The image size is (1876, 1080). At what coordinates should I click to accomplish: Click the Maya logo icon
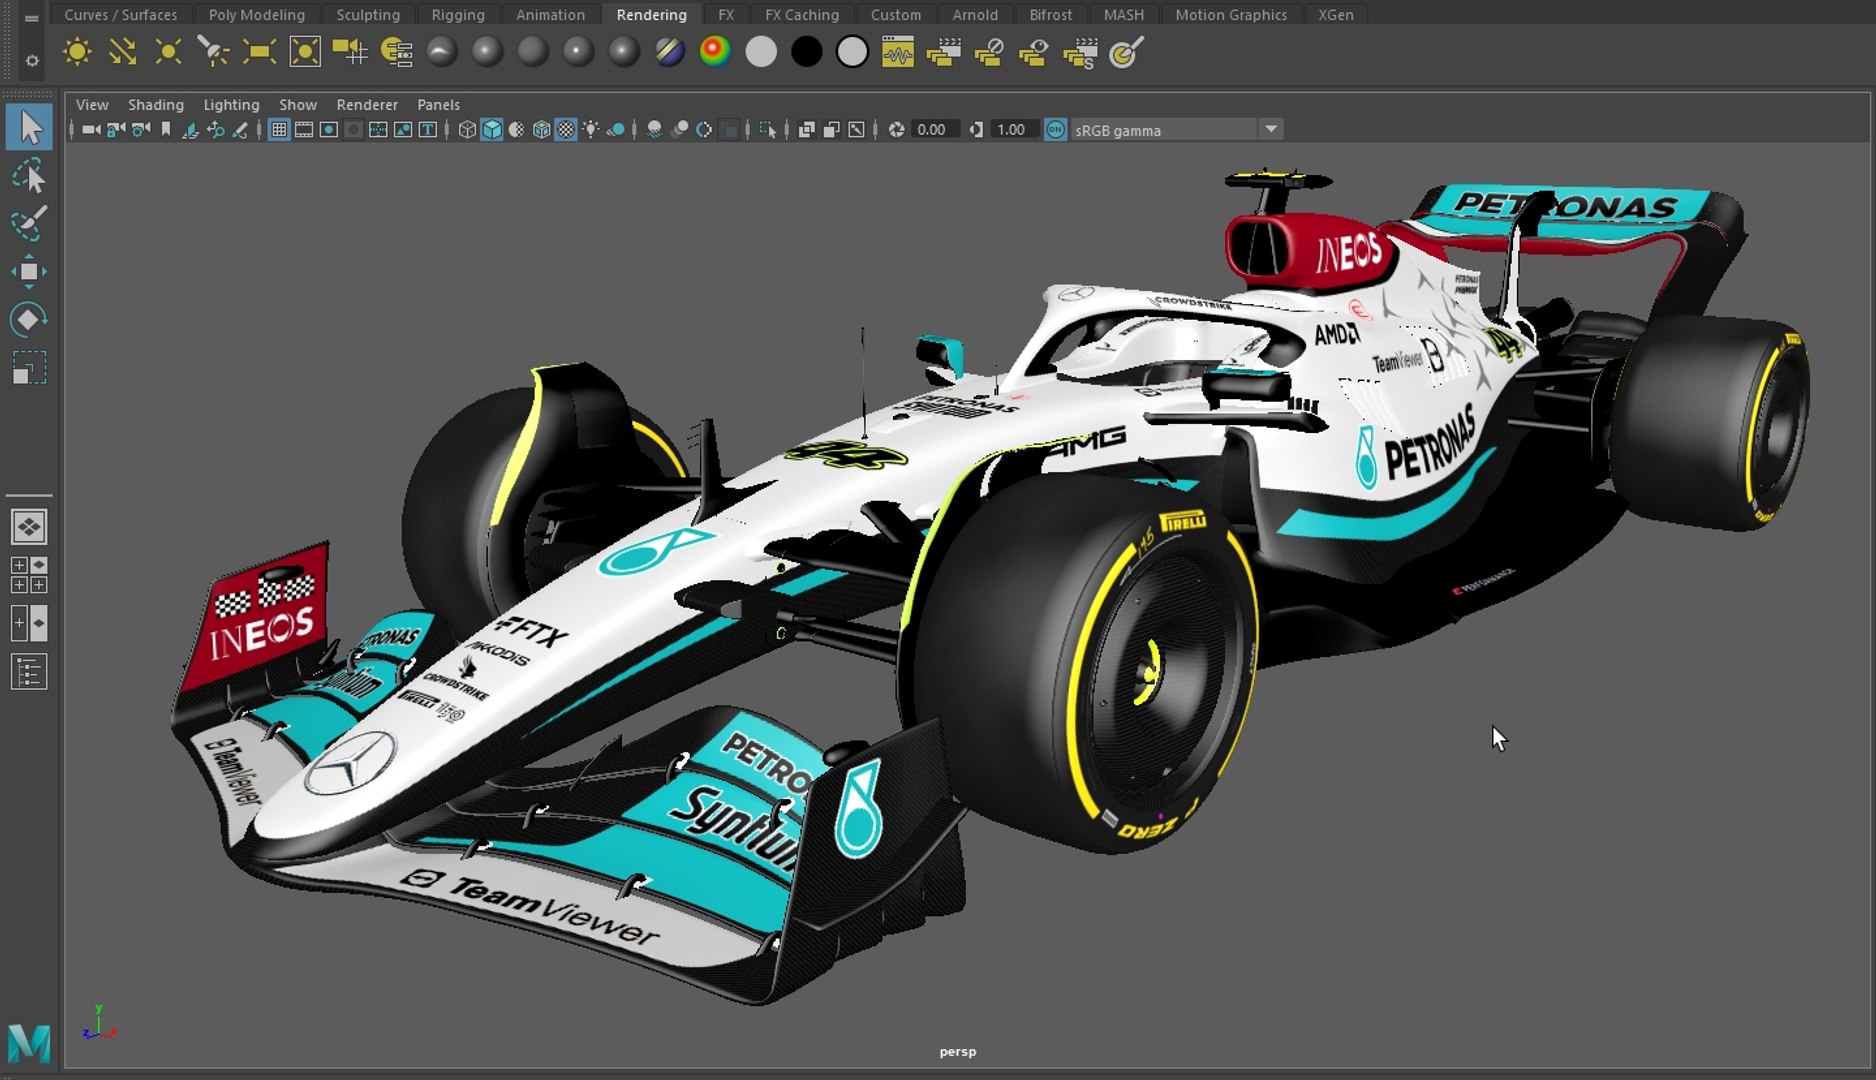point(29,1043)
